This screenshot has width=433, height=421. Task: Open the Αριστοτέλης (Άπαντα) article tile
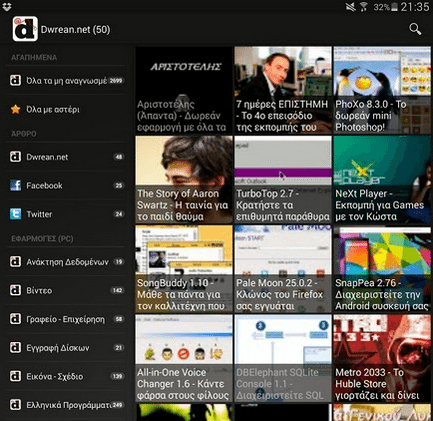[184, 90]
